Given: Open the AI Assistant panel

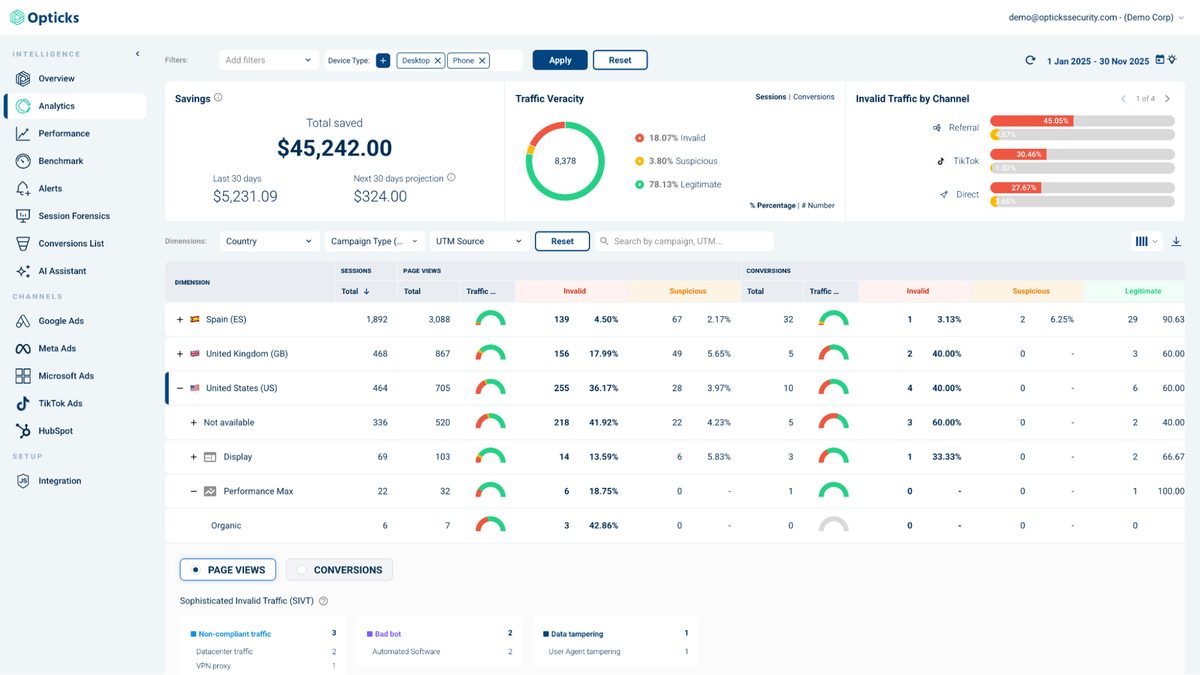Looking at the screenshot, I should point(64,270).
